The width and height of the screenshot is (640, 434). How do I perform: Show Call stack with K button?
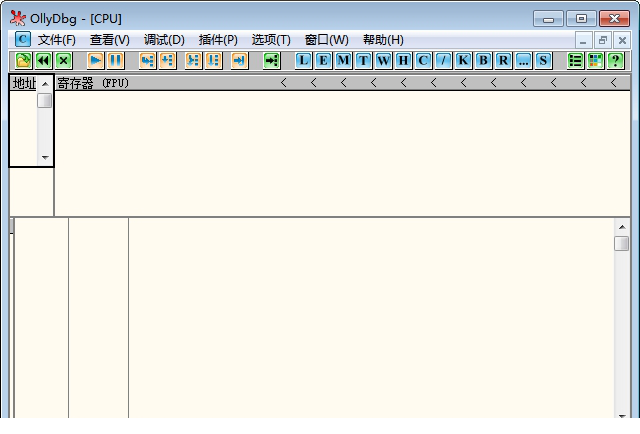[463, 61]
